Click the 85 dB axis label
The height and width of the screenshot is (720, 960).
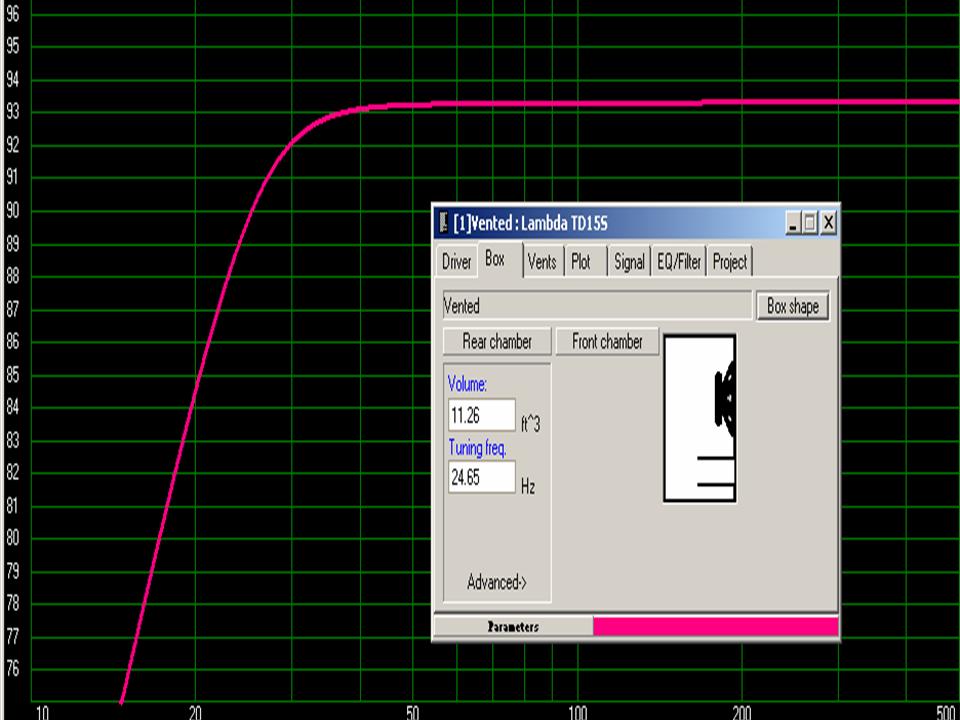click(12, 374)
